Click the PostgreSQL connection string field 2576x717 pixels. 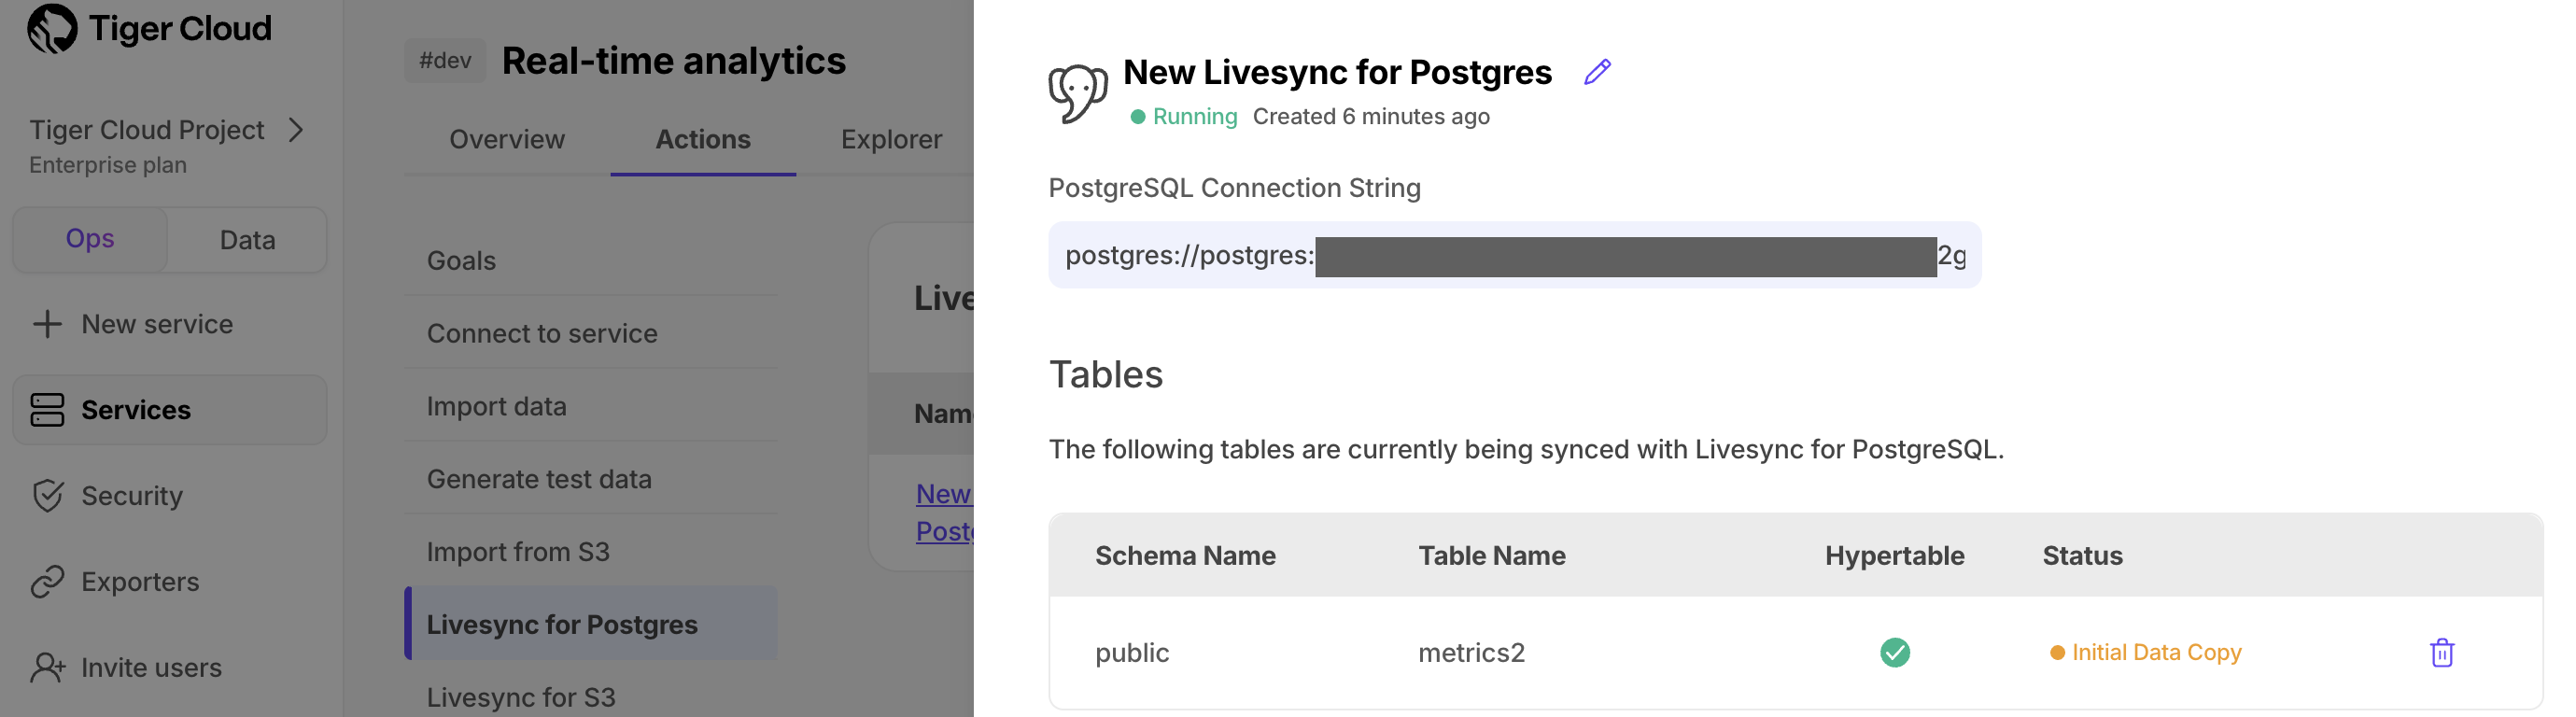click(x=1514, y=255)
